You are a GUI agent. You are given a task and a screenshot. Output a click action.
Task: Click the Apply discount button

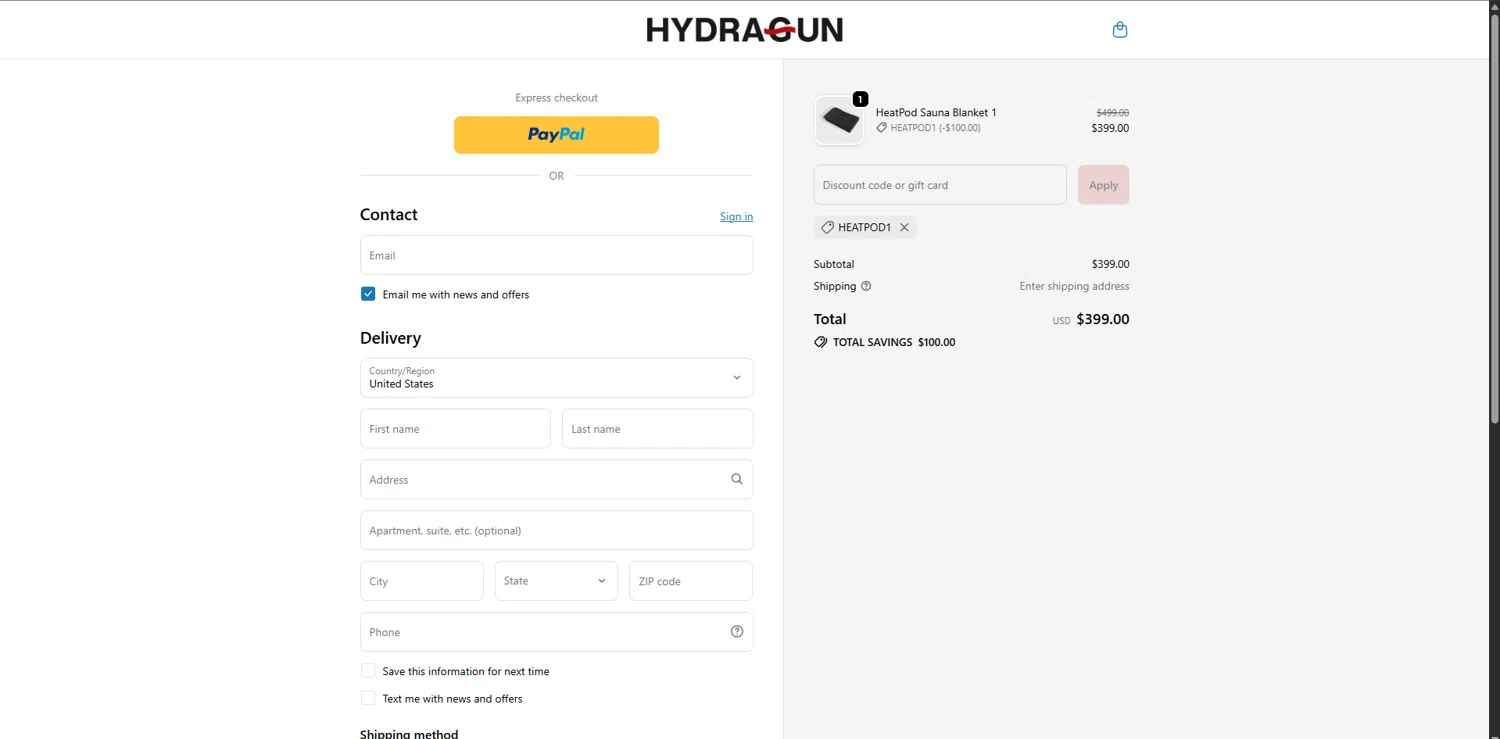(1103, 185)
